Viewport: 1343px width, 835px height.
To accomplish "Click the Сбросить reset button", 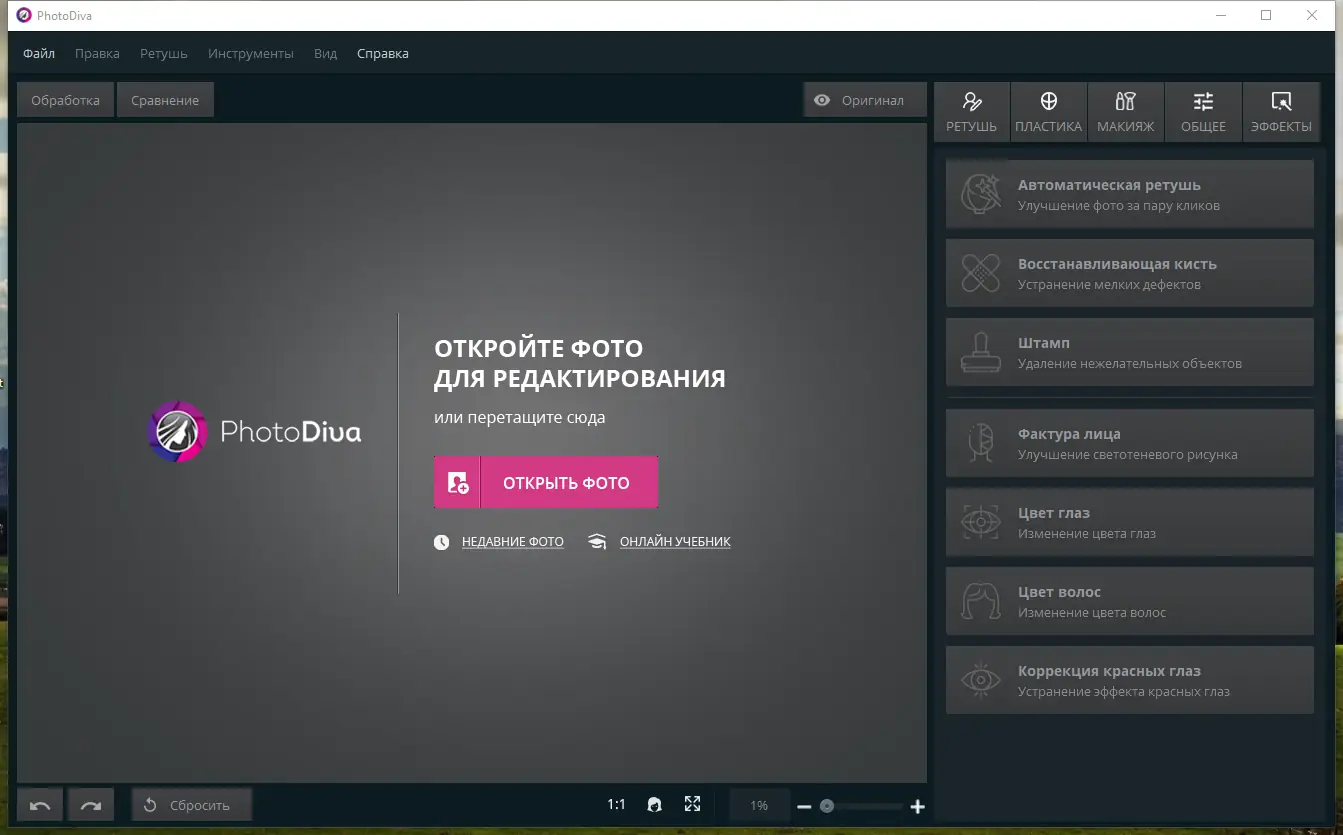I will click(x=192, y=805).
